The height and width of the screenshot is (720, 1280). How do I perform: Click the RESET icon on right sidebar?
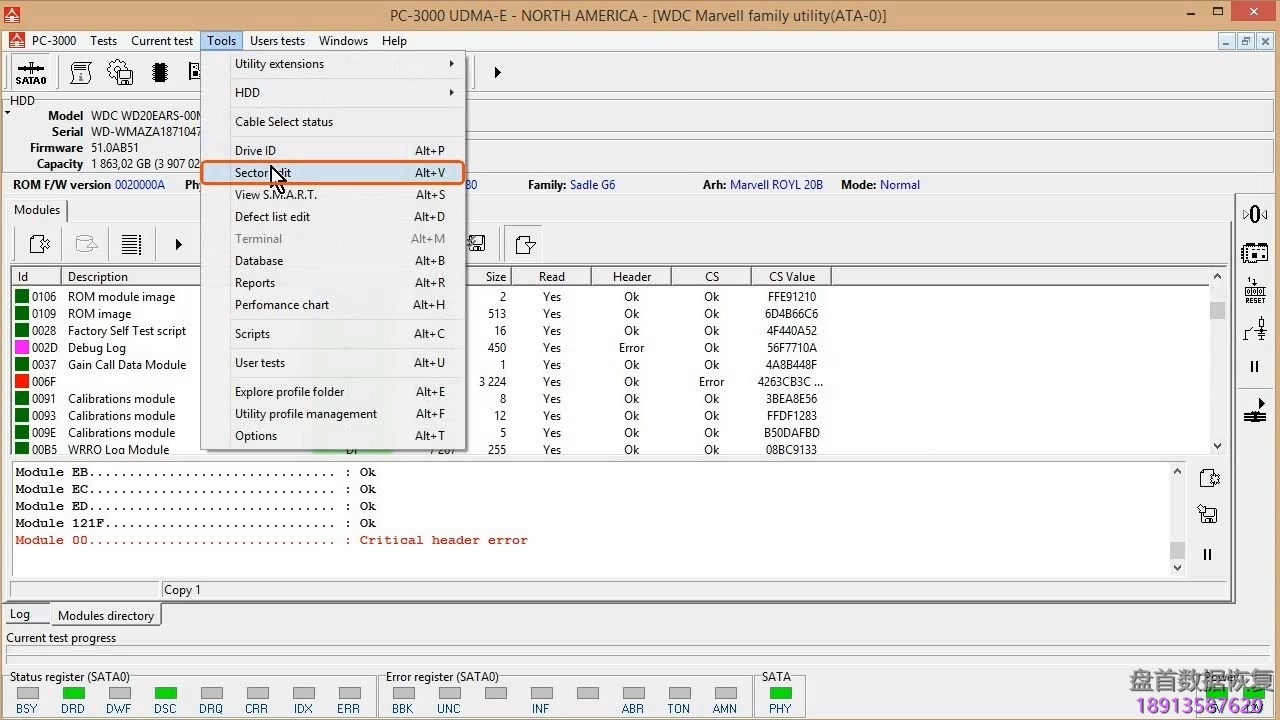pos(1255,291)
